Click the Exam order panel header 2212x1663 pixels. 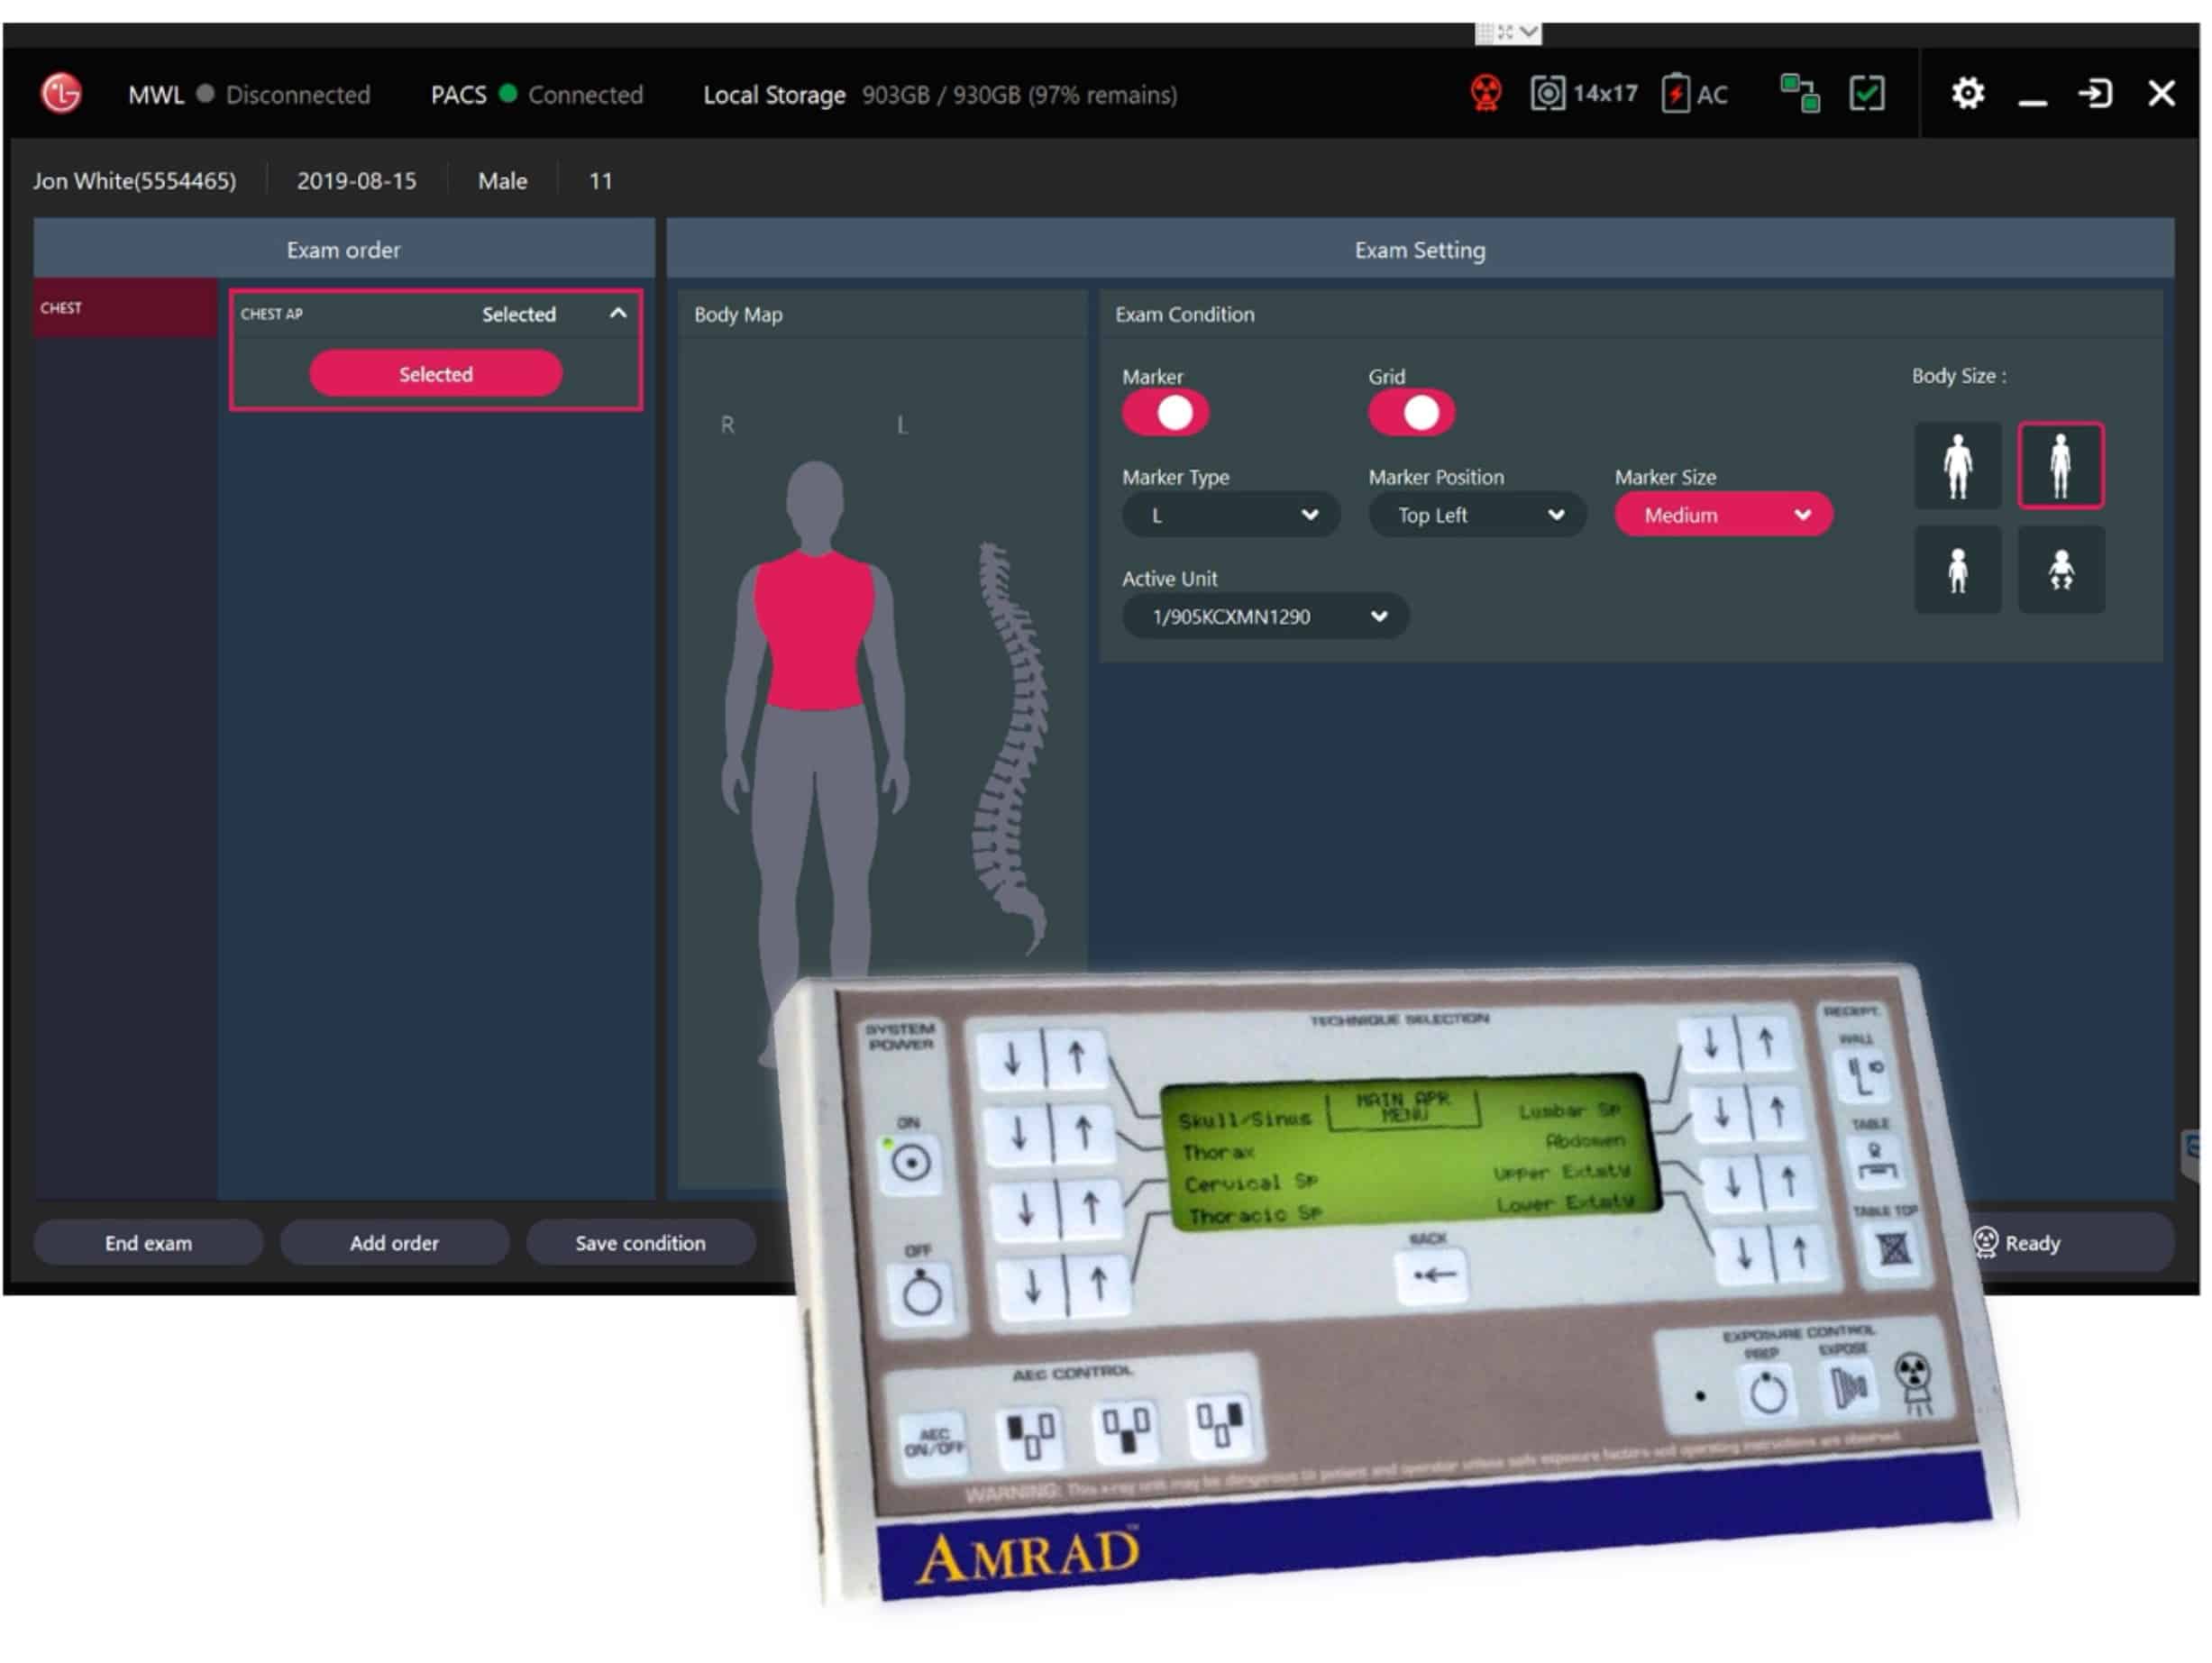pos(344,249)
